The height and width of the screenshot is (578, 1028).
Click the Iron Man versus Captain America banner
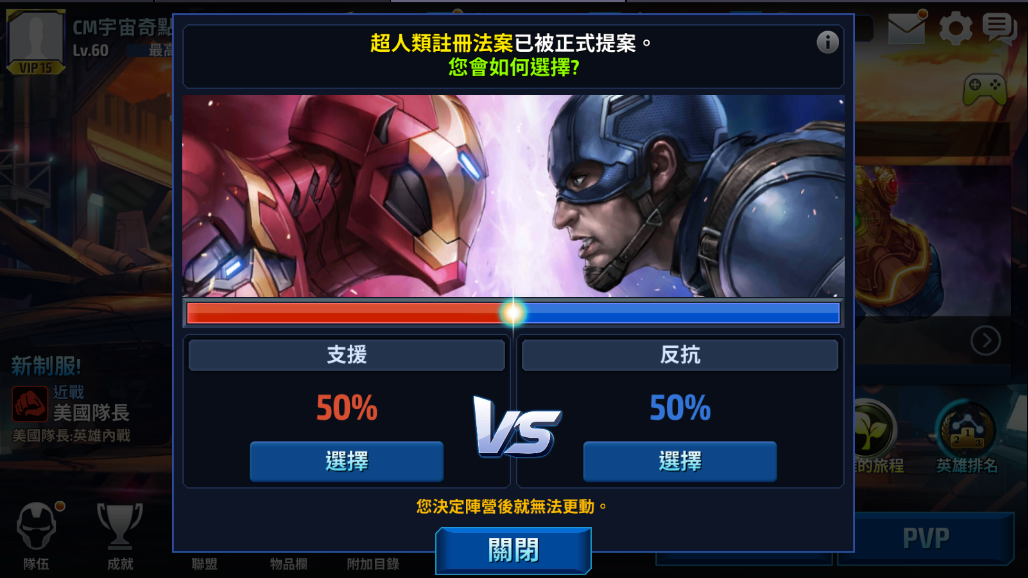click(x=513, y=196)
